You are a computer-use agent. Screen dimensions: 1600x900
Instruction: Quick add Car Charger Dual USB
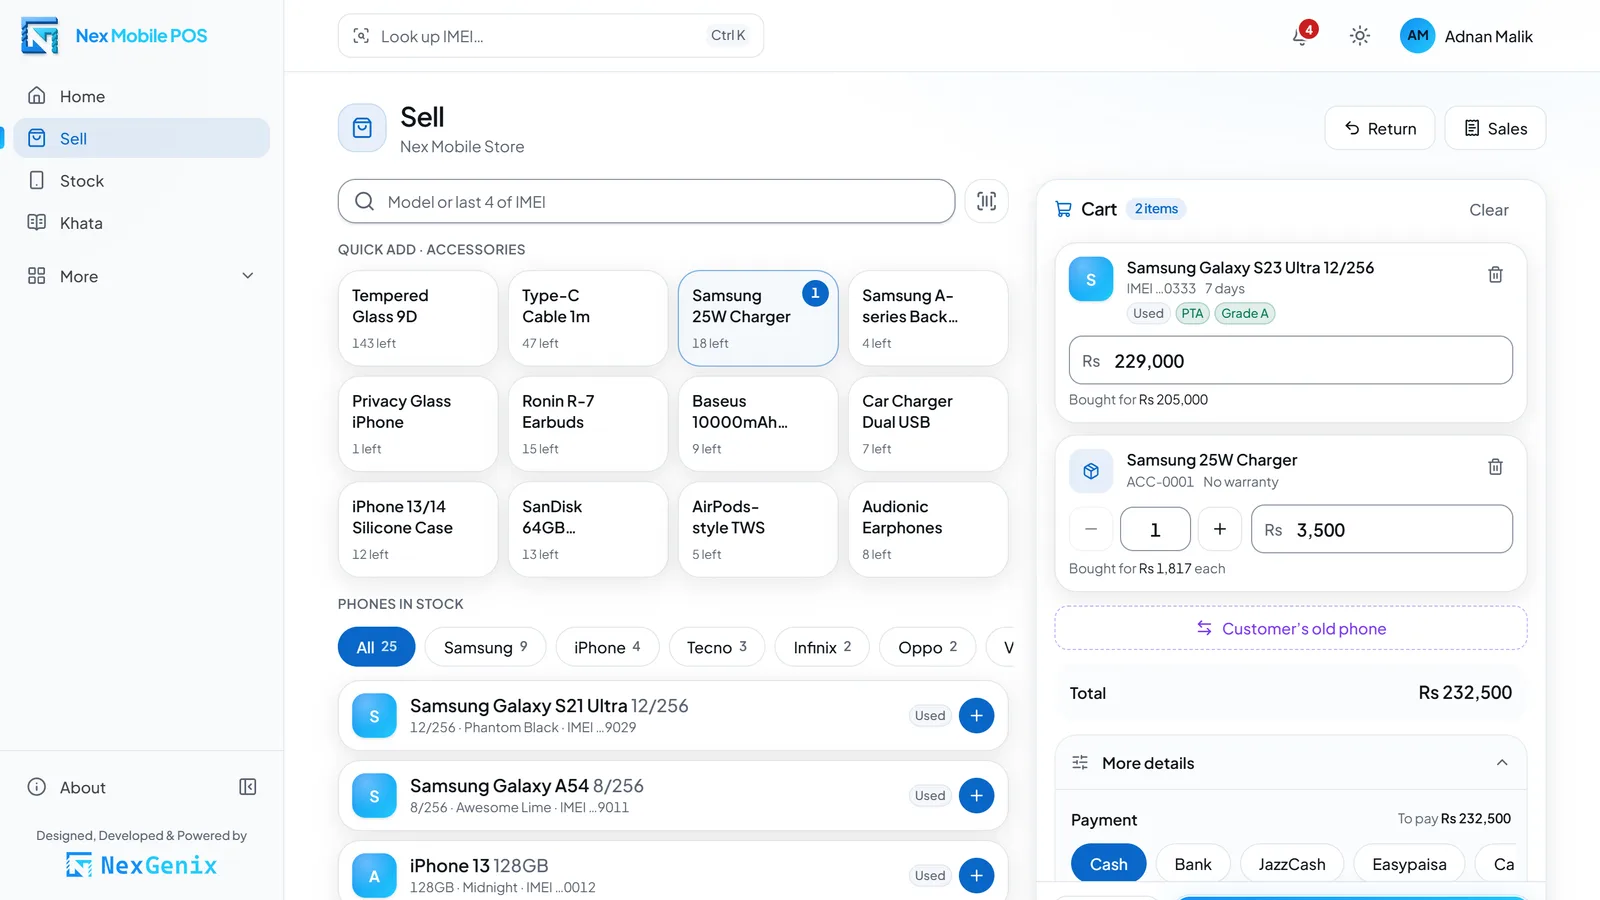coord(928,424)
